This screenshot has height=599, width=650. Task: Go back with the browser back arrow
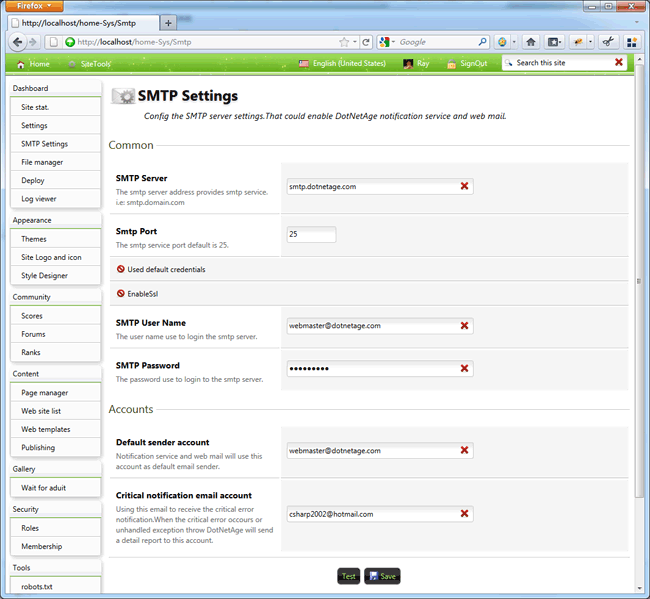coord(17,42)
